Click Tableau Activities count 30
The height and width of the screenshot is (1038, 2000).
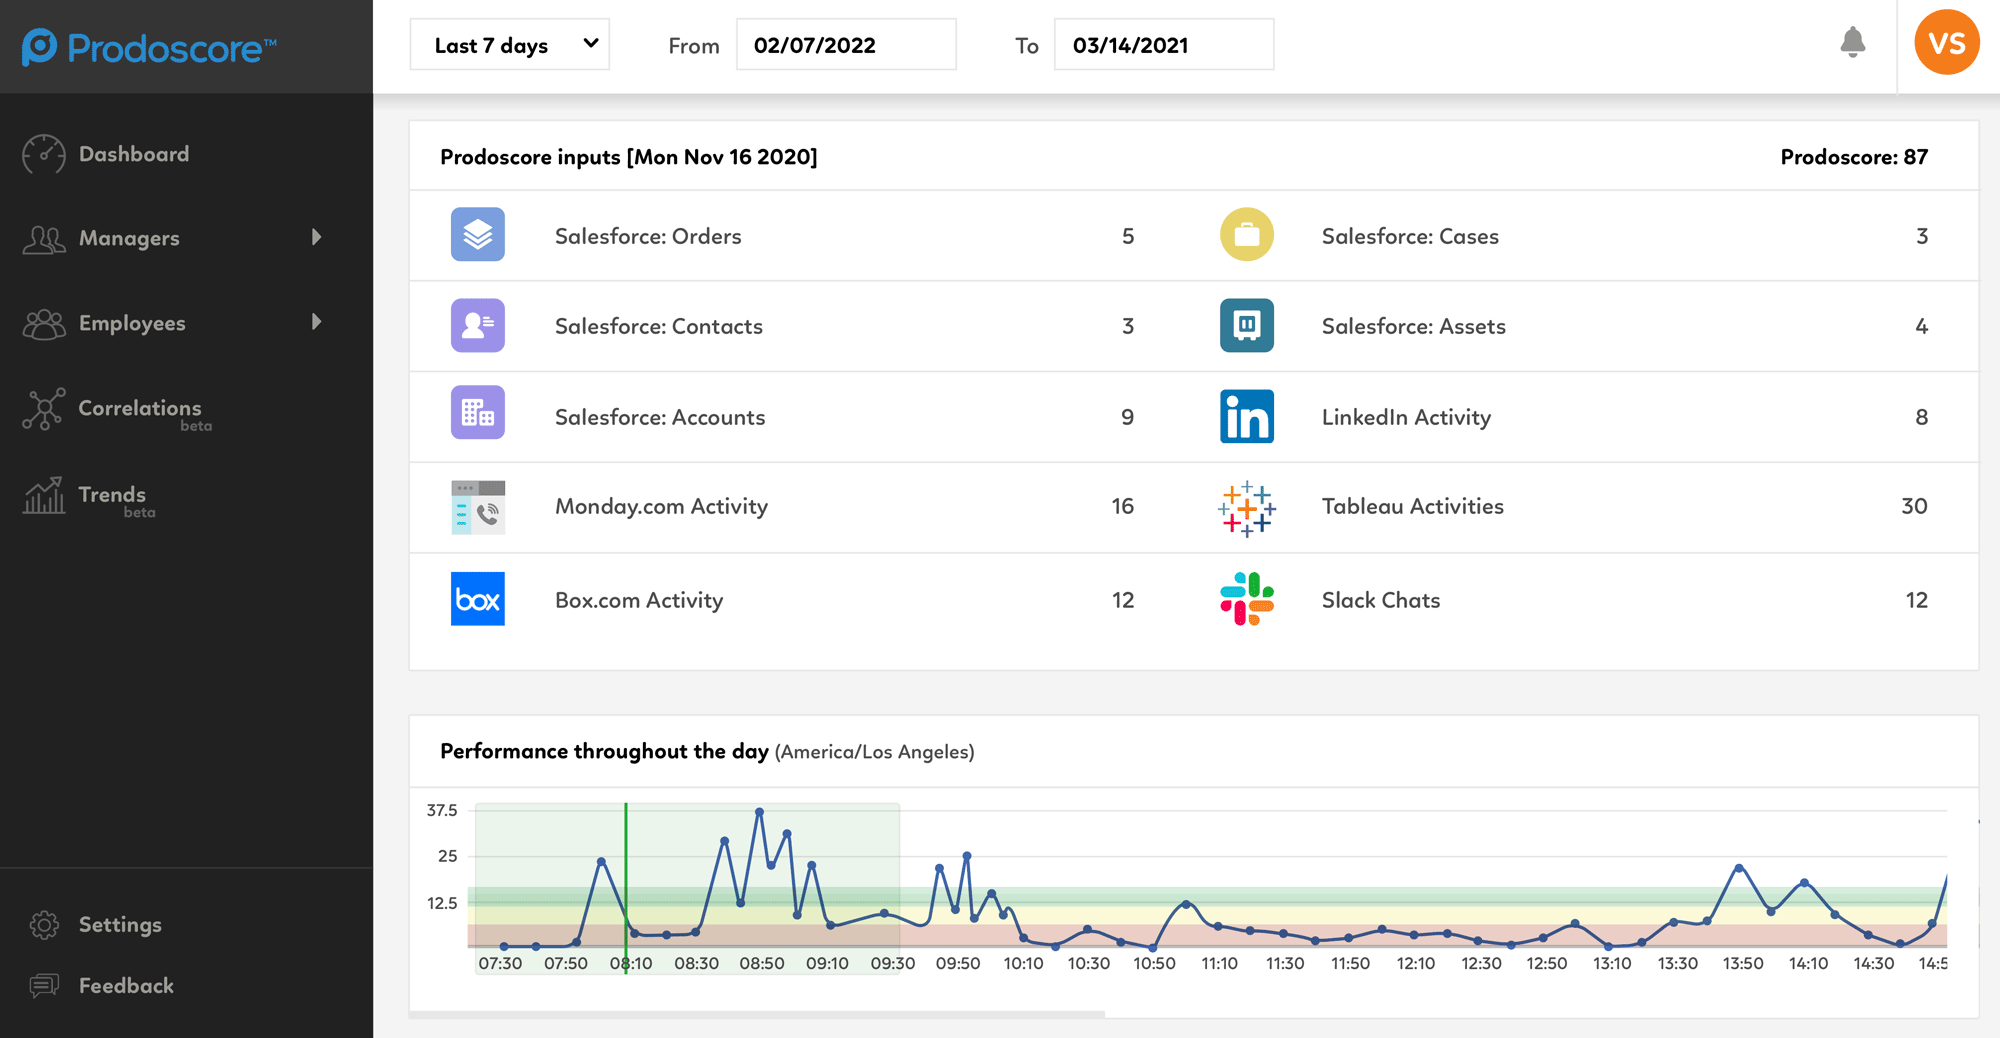pos(1914,506)
